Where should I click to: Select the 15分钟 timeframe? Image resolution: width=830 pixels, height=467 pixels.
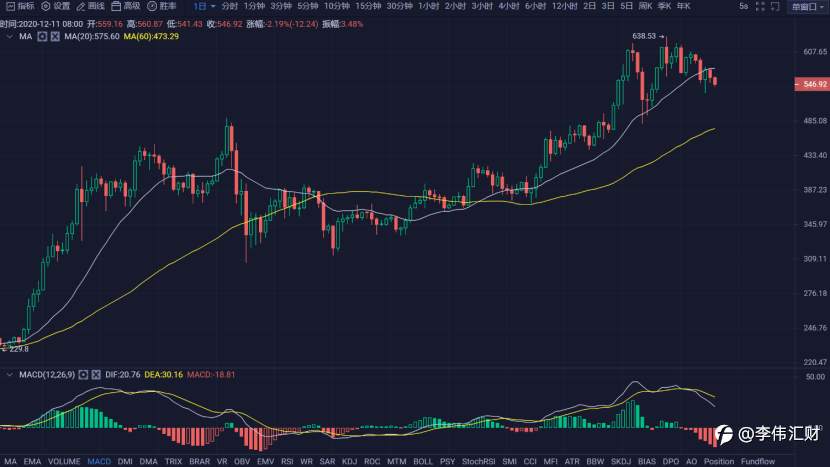coord(368,6)
